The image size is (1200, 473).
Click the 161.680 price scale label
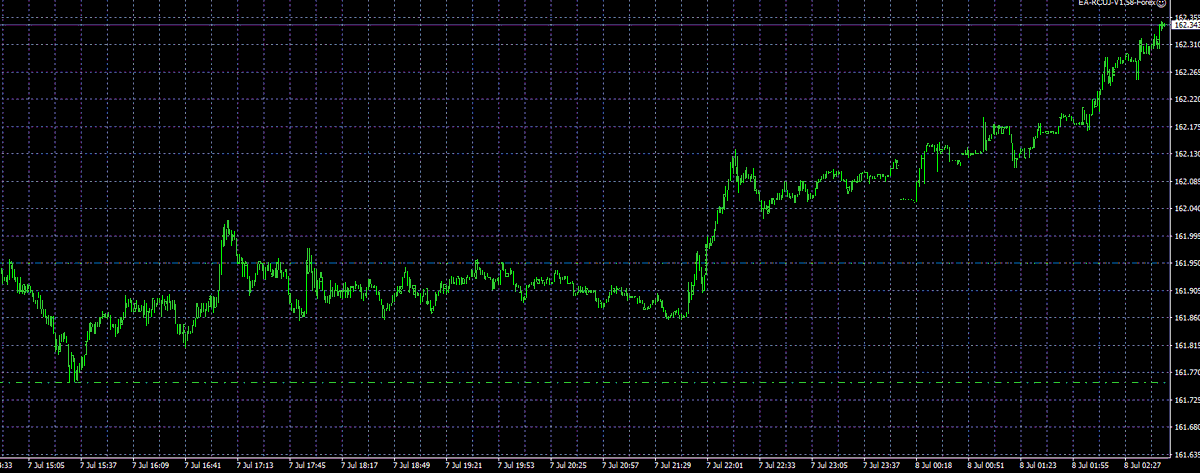1186,426
